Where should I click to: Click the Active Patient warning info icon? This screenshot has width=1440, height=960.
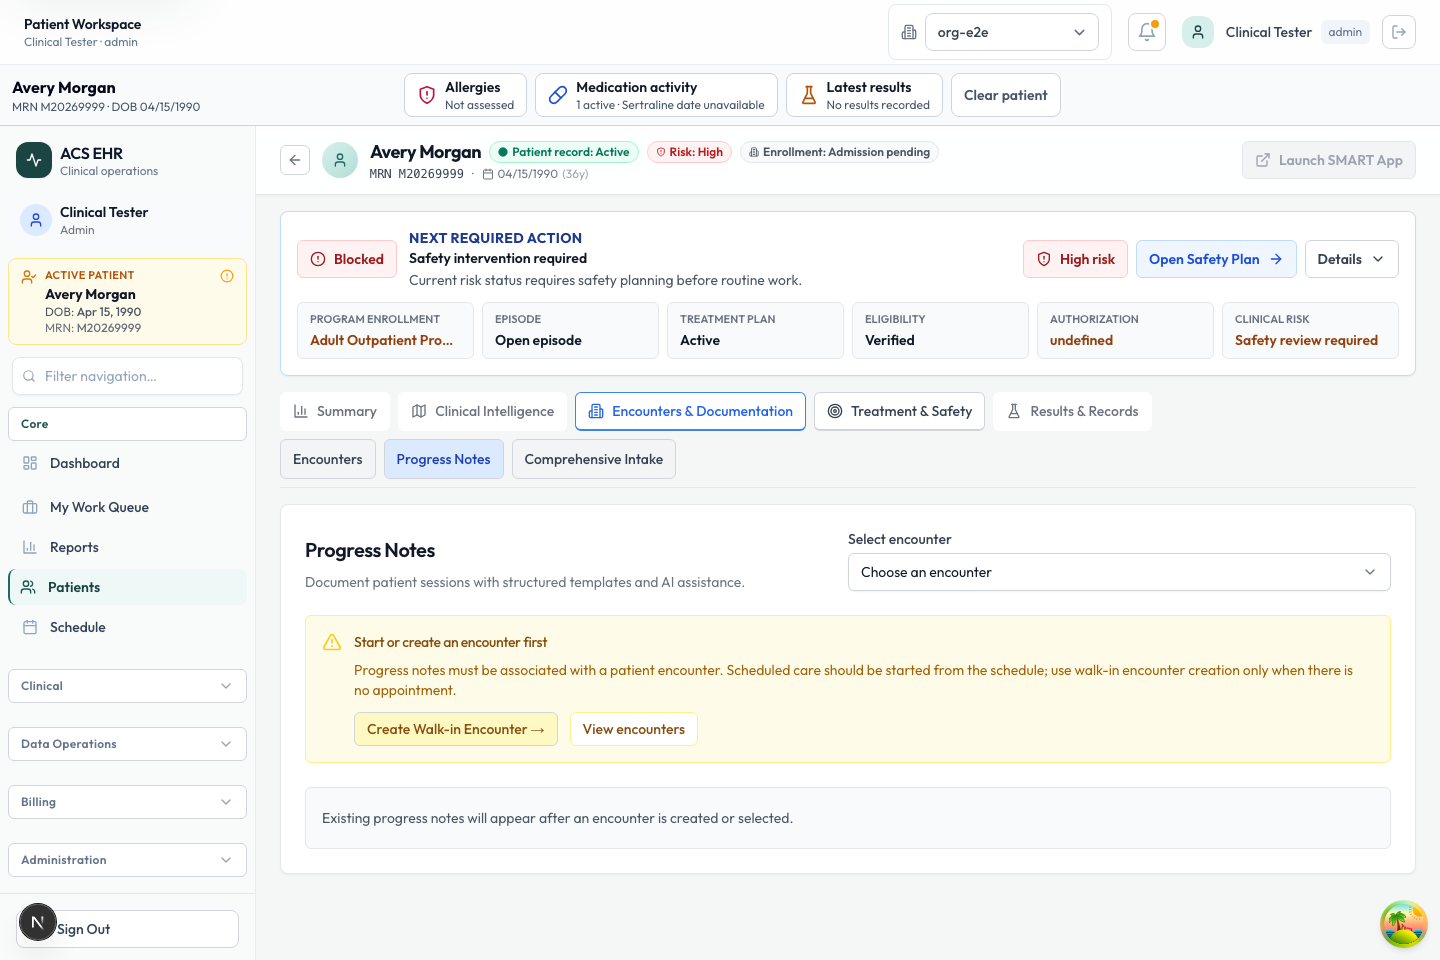click(x=227, y=276)
